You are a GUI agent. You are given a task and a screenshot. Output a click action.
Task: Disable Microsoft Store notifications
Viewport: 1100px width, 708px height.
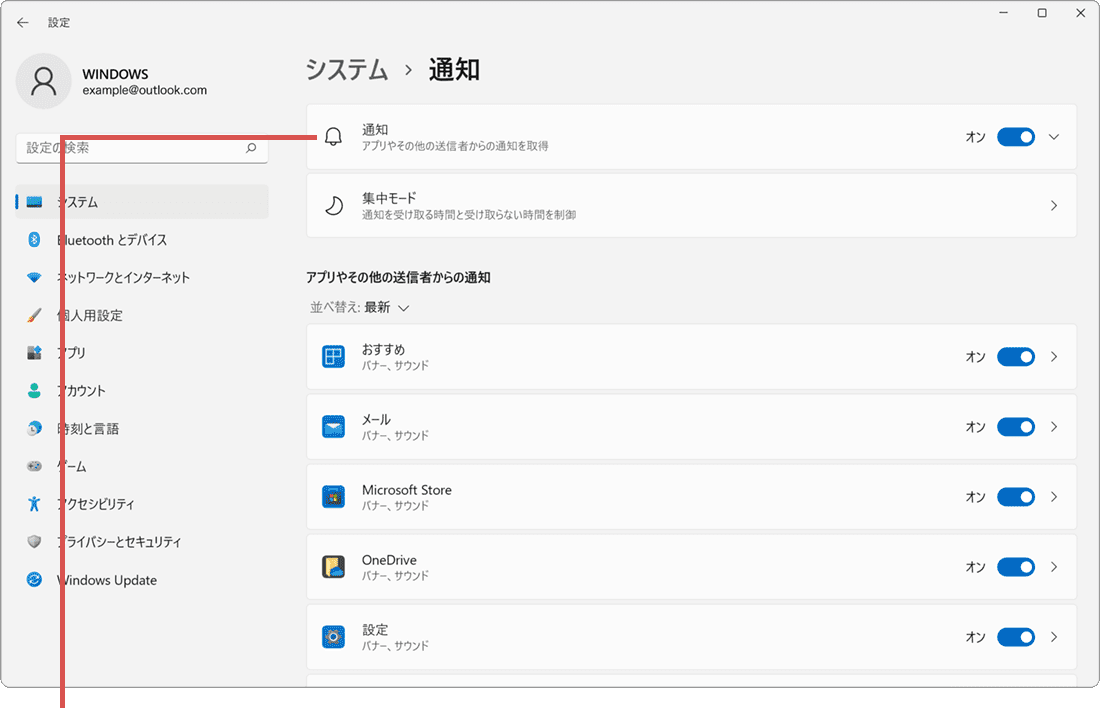point(1016,497)
